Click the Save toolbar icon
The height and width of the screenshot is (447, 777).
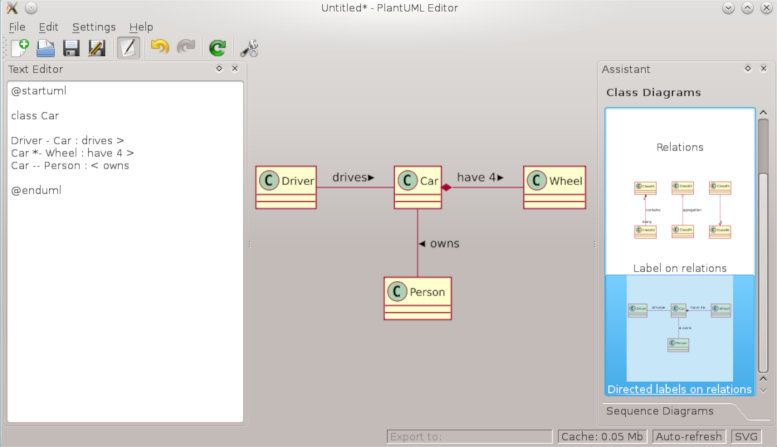(x=71, y=47)
